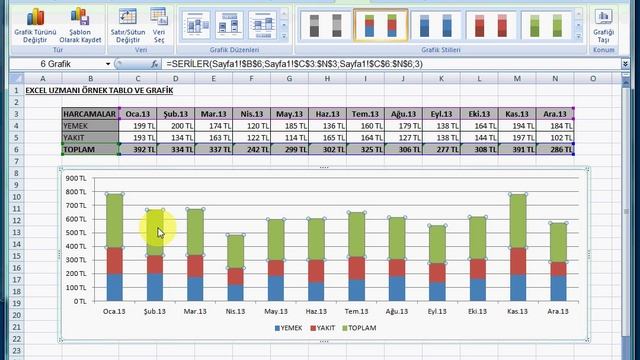The width and height of the screenshot is (640, 360).
Task: Select row 1 header
Action: (16, 90)
